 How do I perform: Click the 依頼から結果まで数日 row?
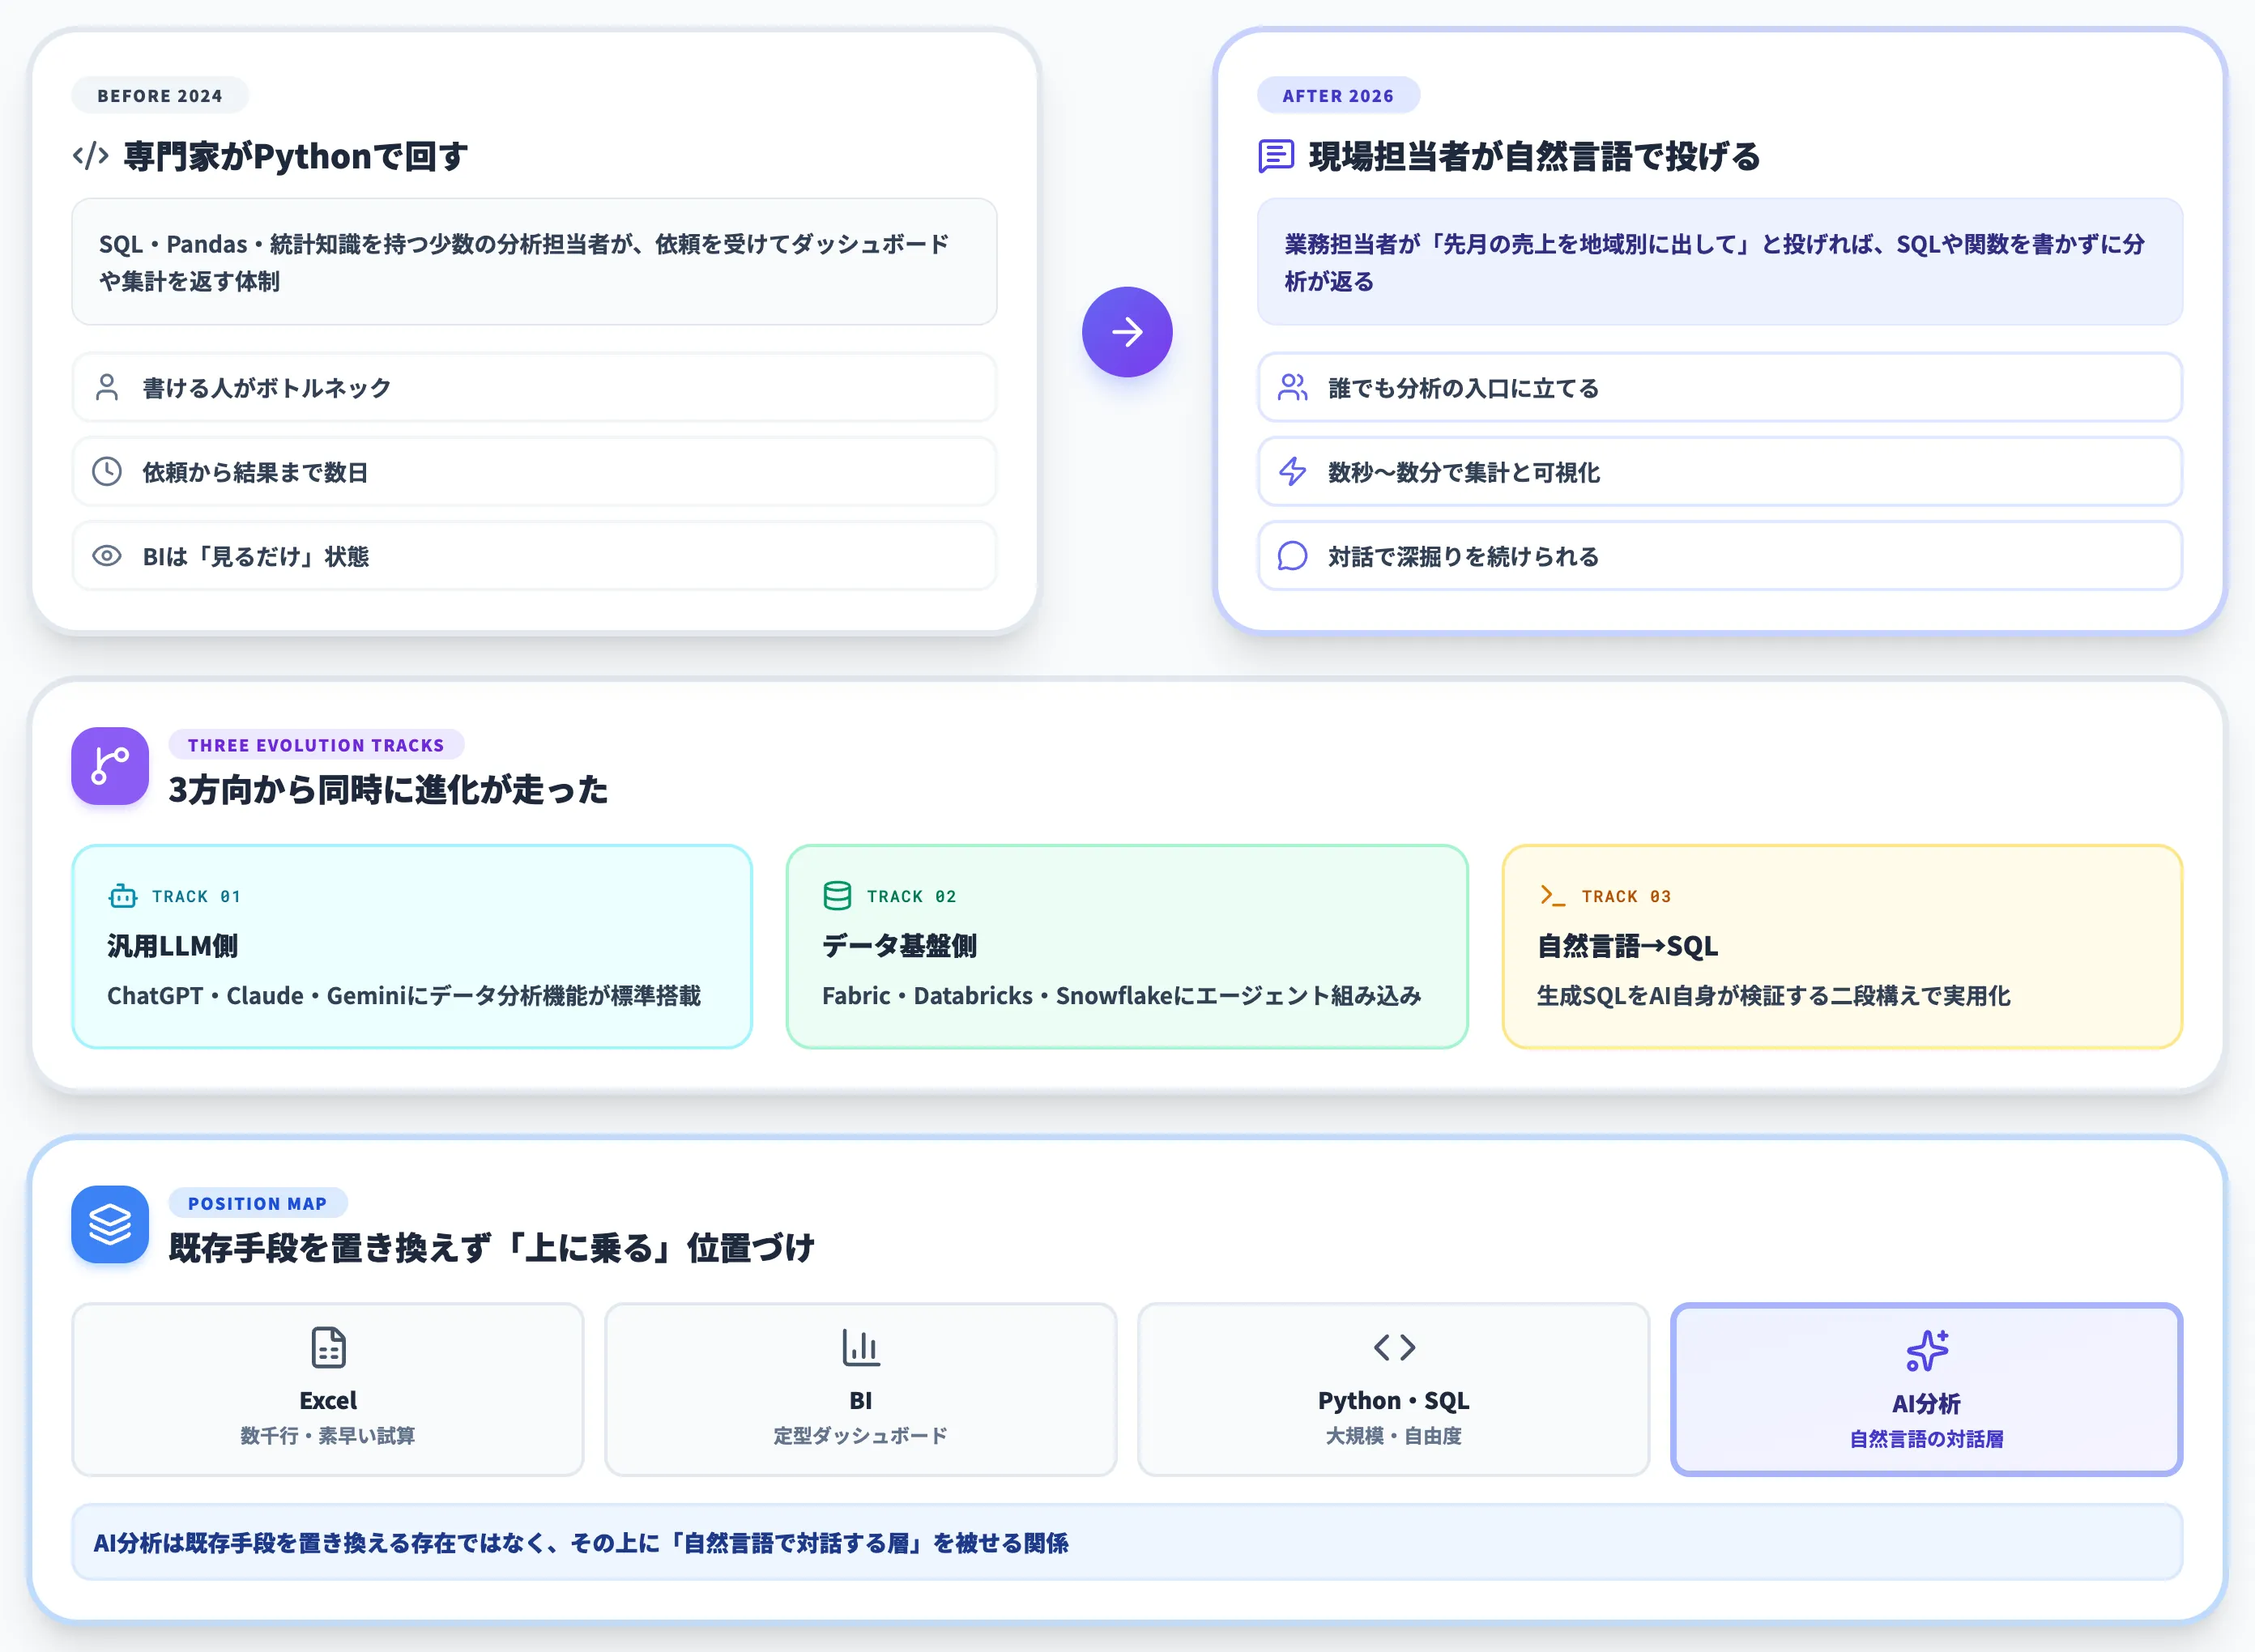point(534,471)
